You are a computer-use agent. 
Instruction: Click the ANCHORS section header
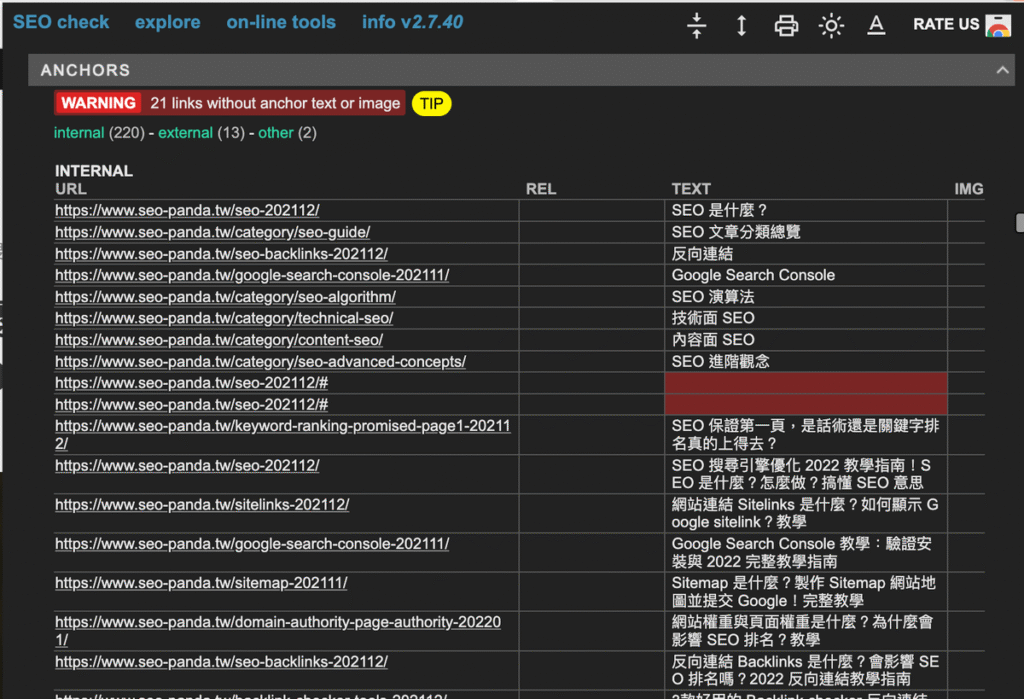(521, 70)
